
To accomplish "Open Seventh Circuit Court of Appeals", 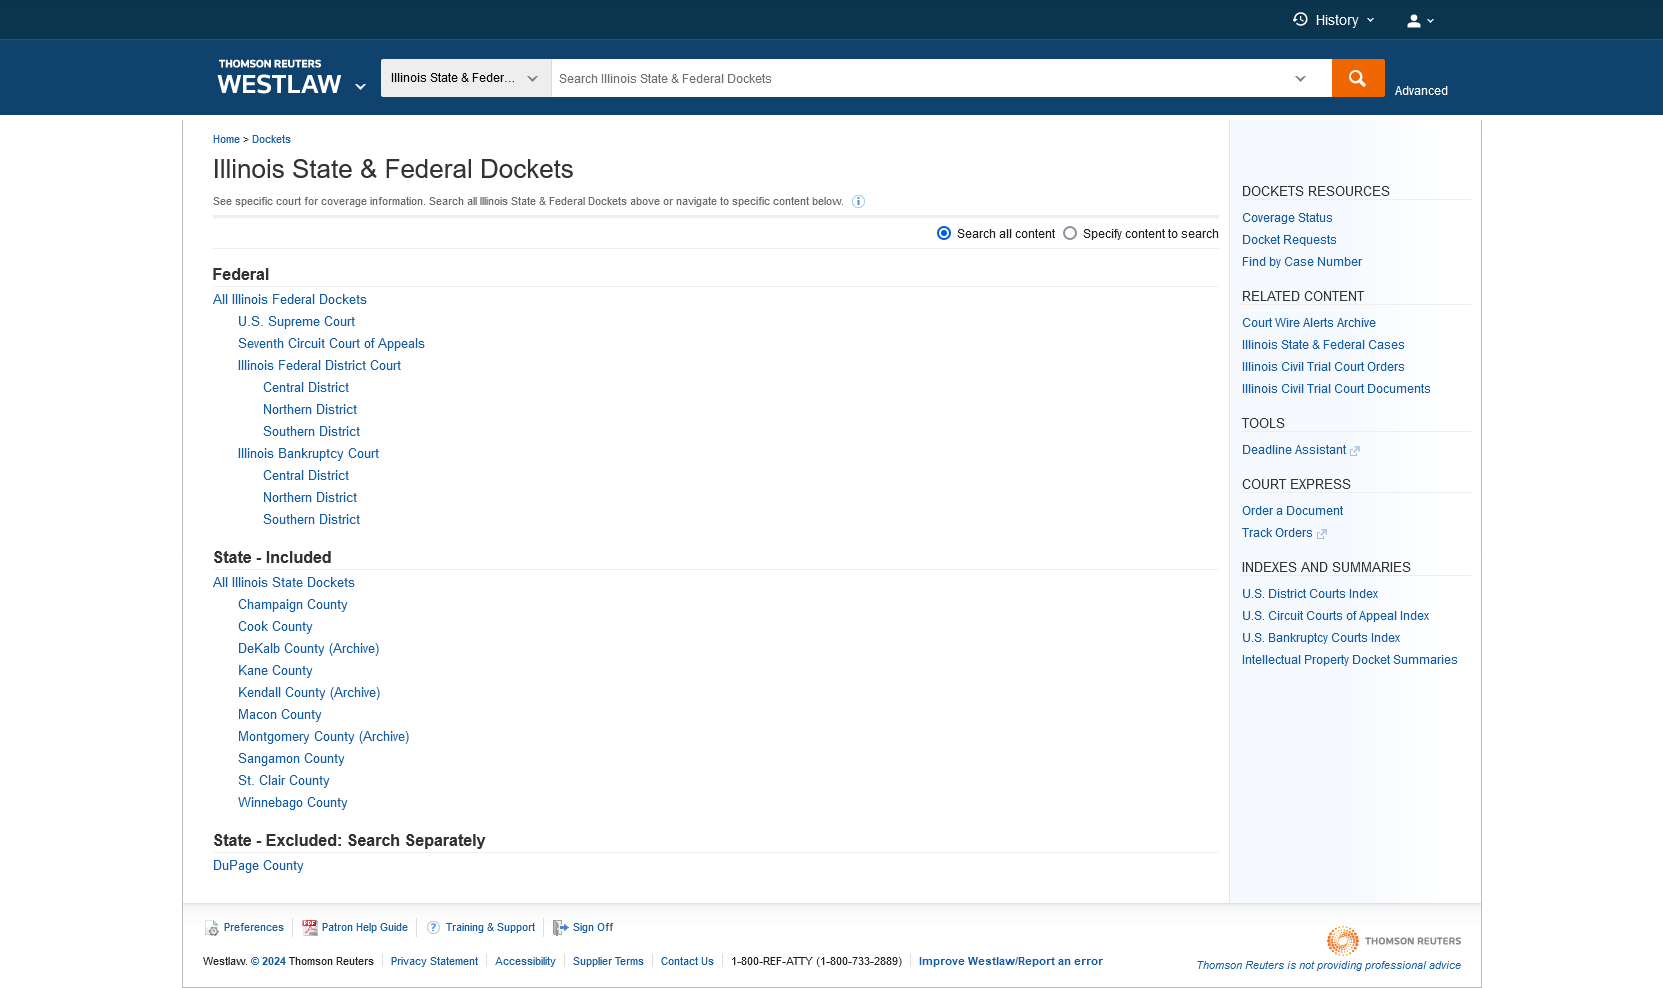I will [331, 344].
